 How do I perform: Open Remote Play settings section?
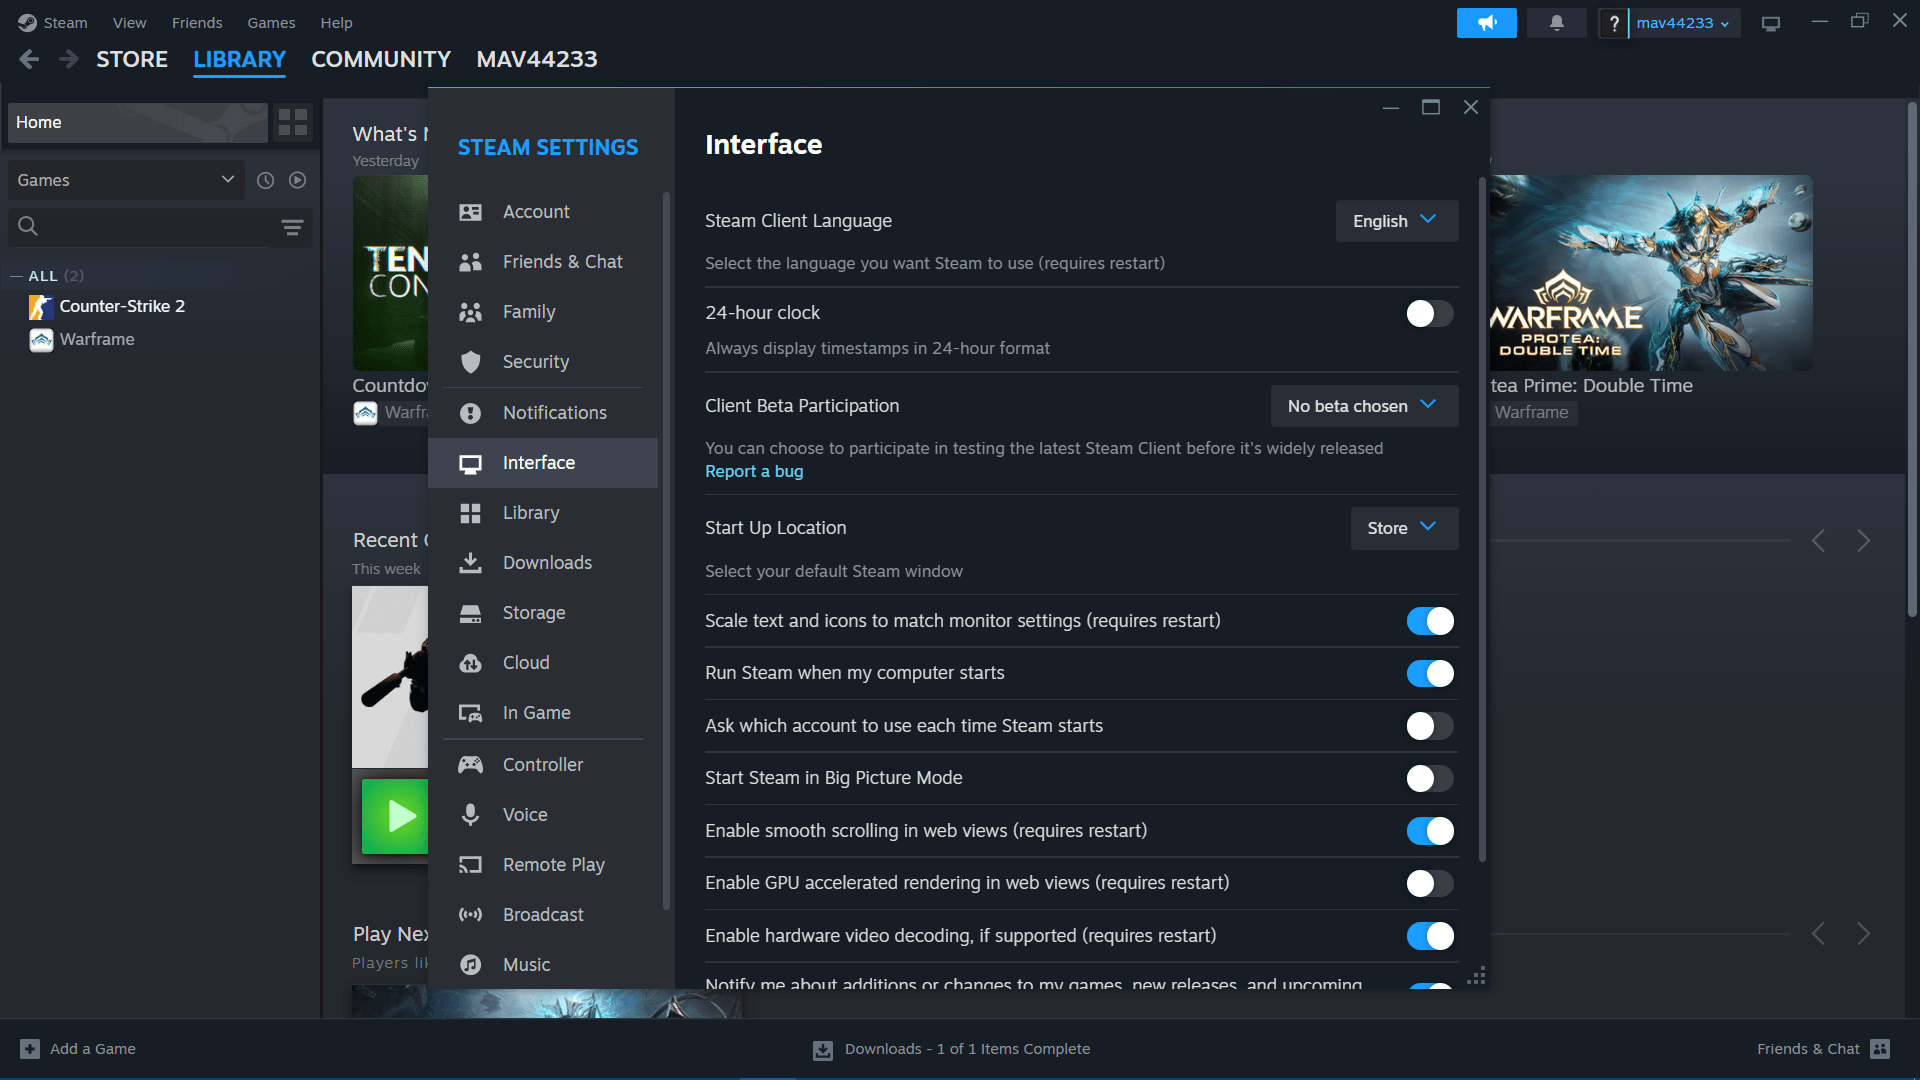pyautogui.click(x=543, y=865)
